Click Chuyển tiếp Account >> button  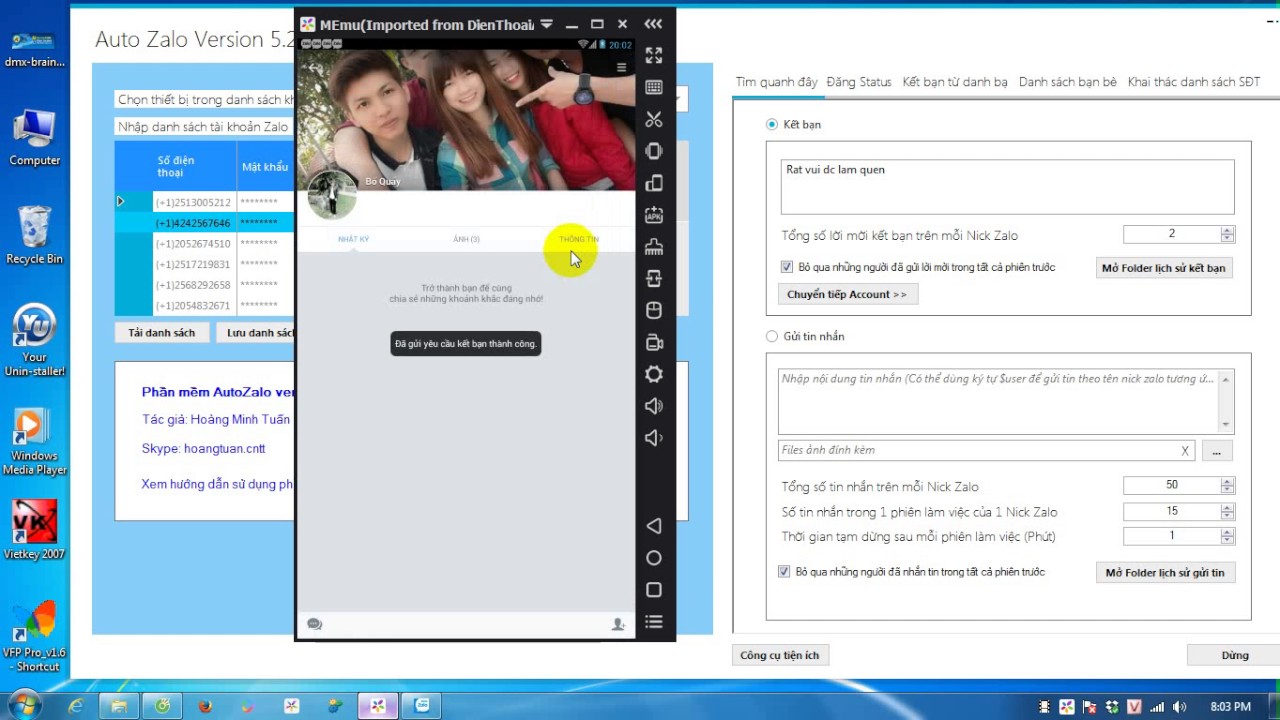pyautogui.click(x=847, y=294)
